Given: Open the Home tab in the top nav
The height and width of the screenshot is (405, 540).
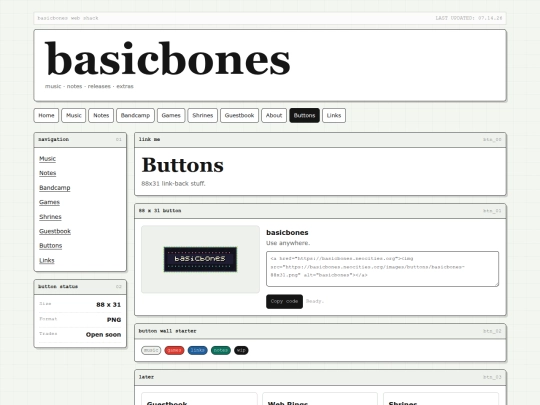Looking at the screenshot, I should pos(46,115).
